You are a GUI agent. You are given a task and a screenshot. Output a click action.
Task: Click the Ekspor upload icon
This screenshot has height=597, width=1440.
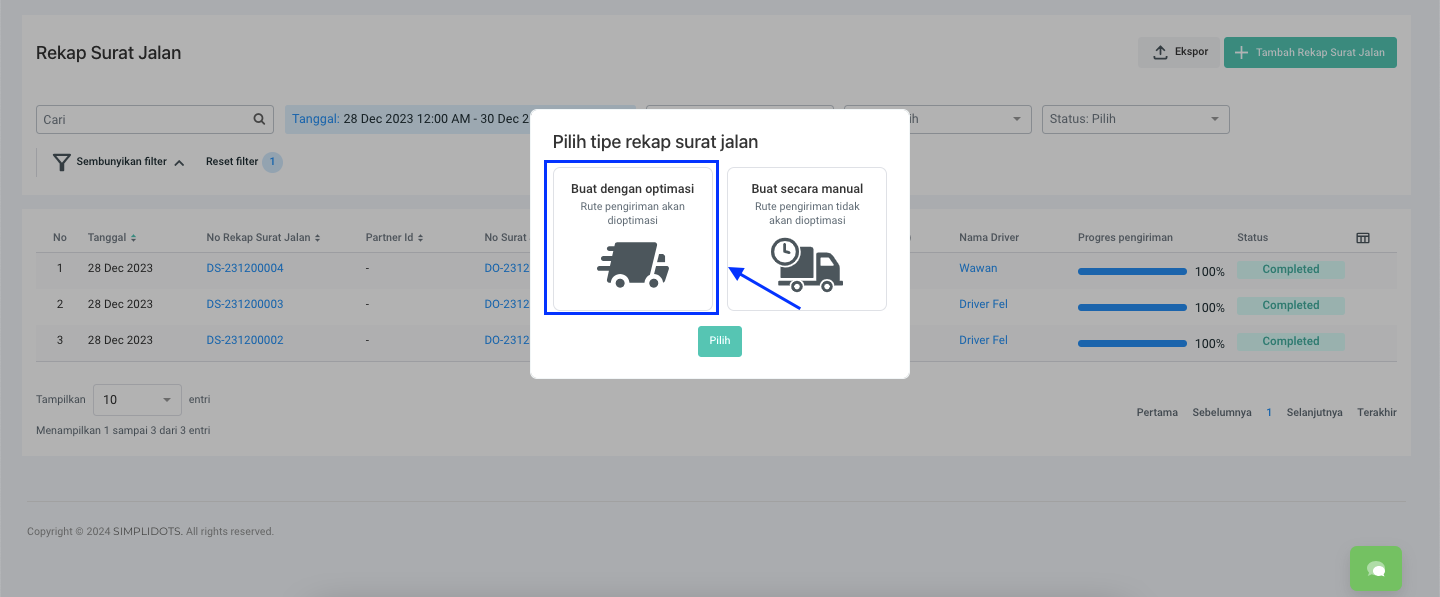[1160, 53]
